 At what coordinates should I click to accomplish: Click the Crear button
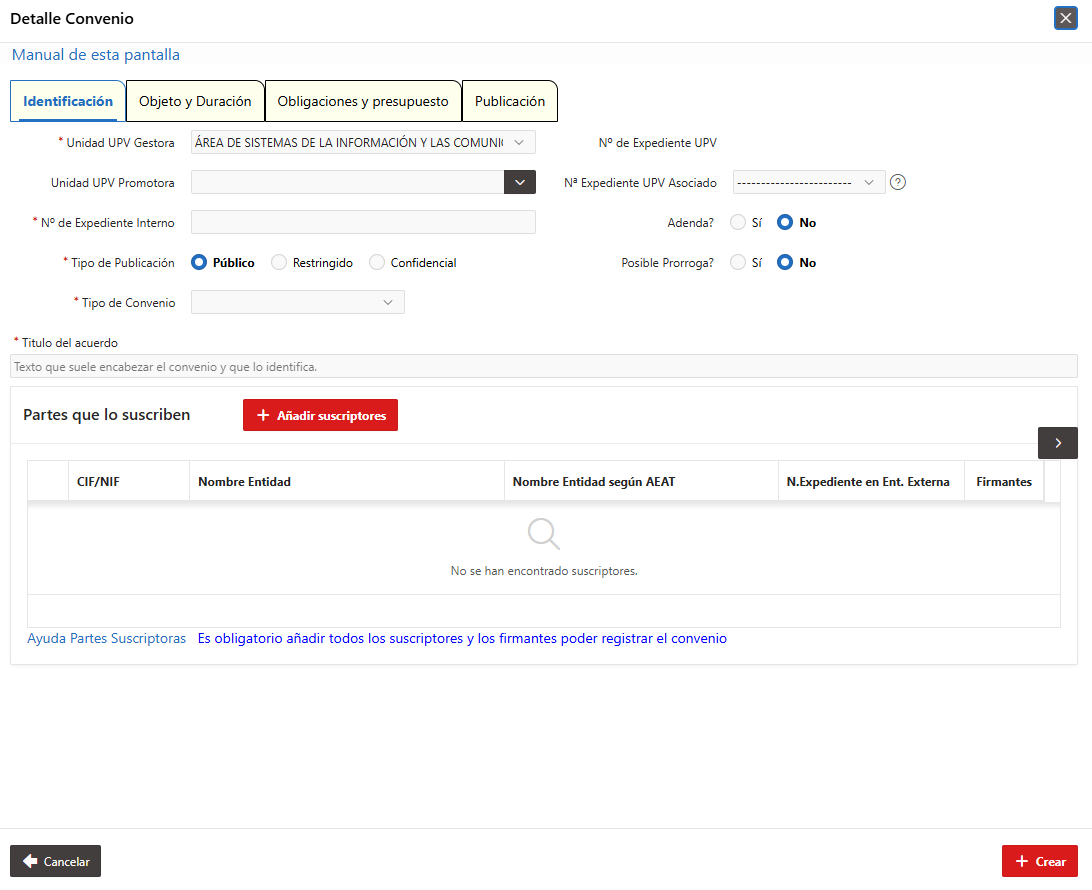(1040, 861)
